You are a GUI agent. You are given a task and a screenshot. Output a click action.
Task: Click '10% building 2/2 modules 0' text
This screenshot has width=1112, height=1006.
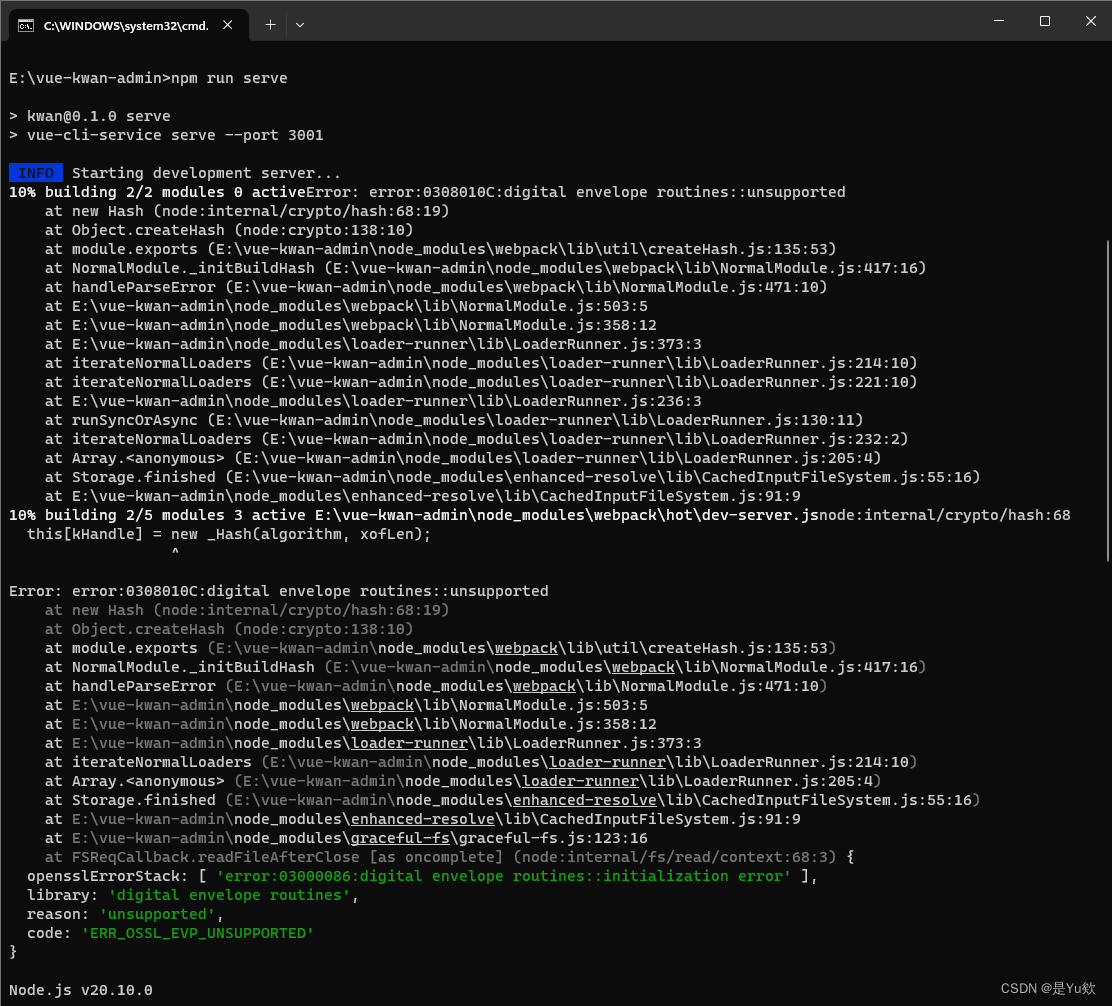tap(126, 192)
